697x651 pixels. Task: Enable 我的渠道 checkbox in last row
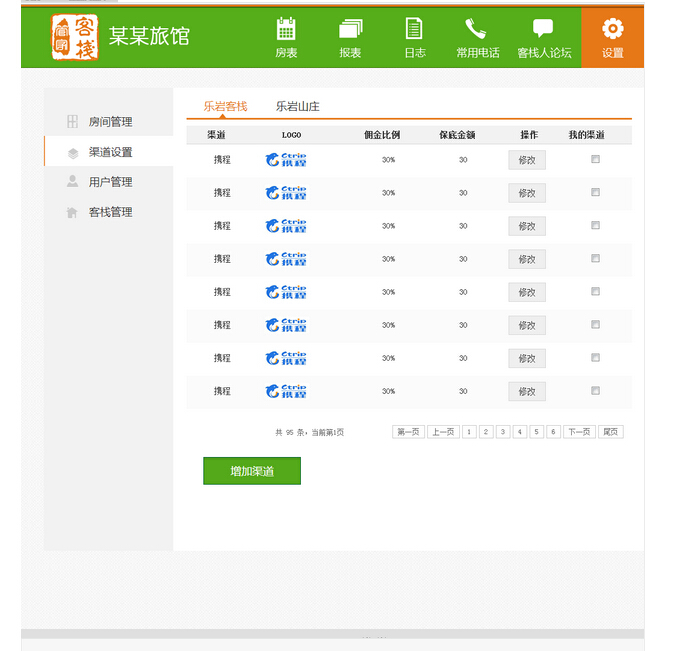[x=596, y=390]
